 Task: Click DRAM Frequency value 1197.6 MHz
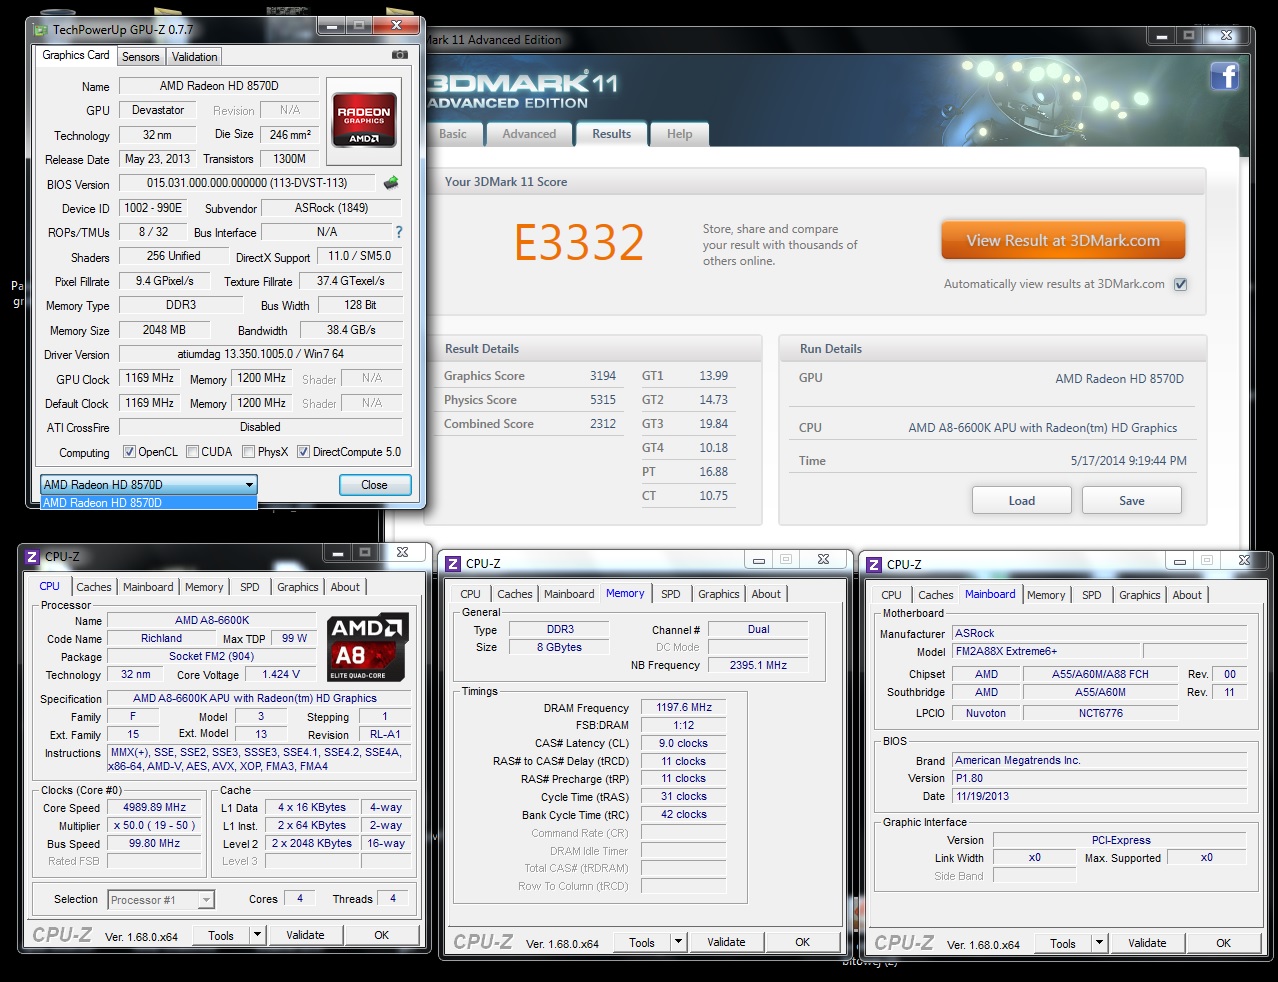coord(684,707)
